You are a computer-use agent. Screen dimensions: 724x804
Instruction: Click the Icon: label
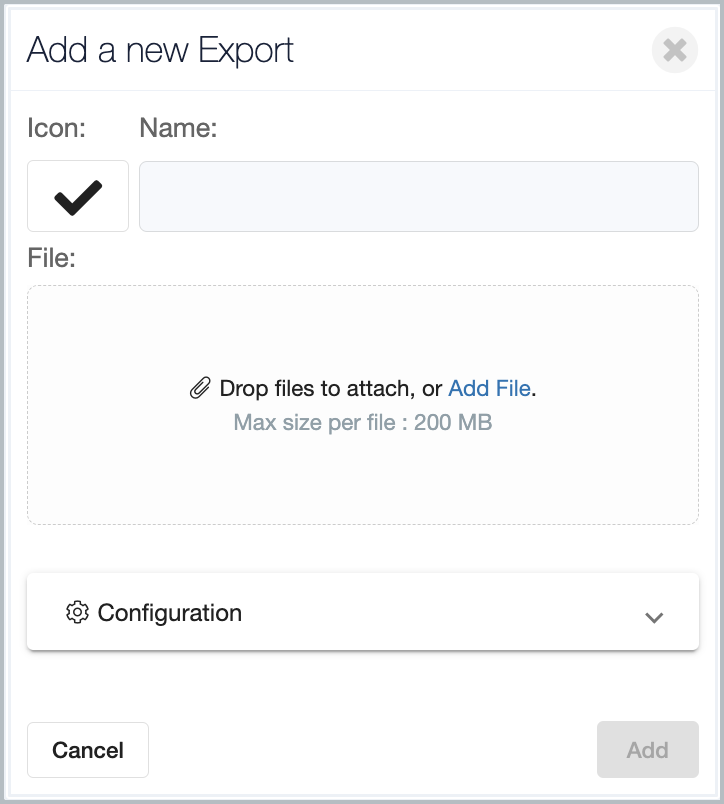pyautogui.click(x=56, y=128)
